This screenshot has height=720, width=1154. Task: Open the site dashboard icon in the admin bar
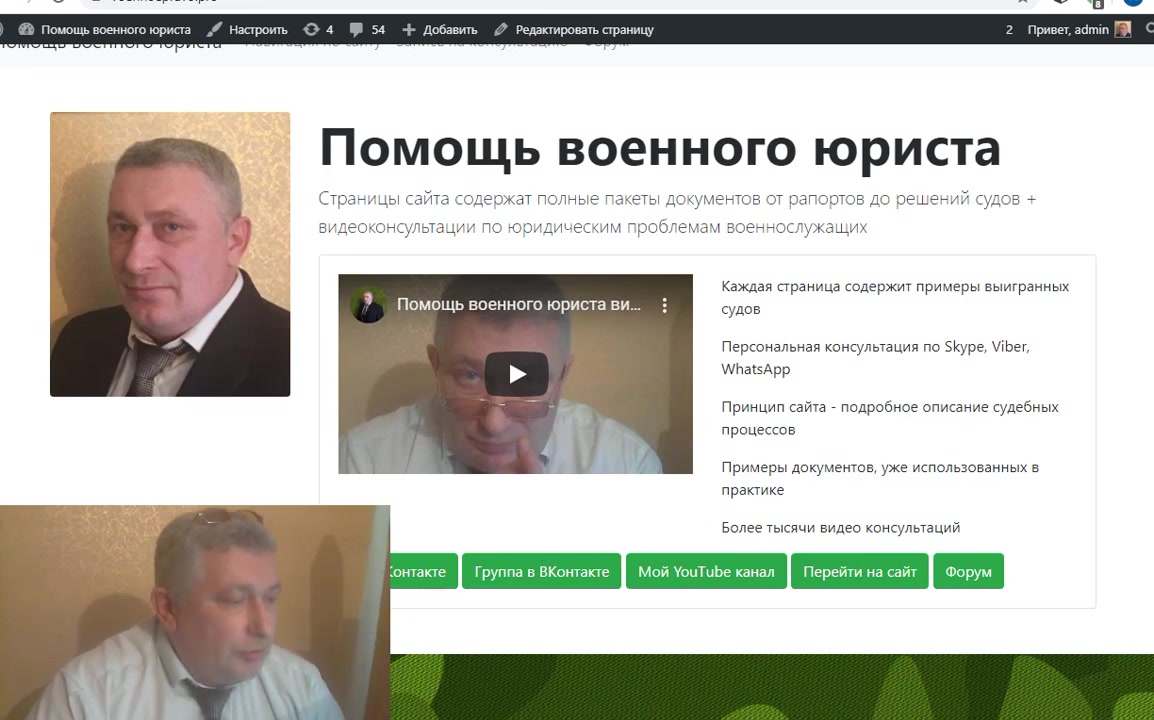click(x=26, y=29)
